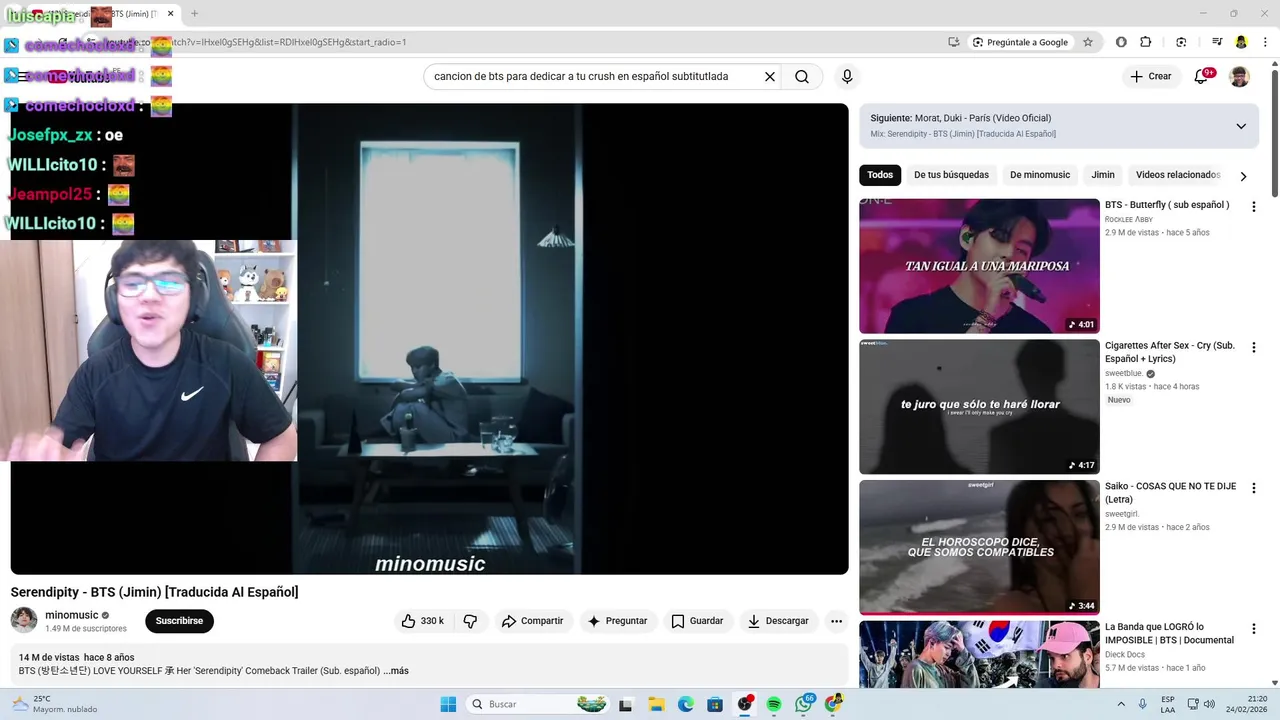
Task: Click the Guardar button
Action: [697, 621]
